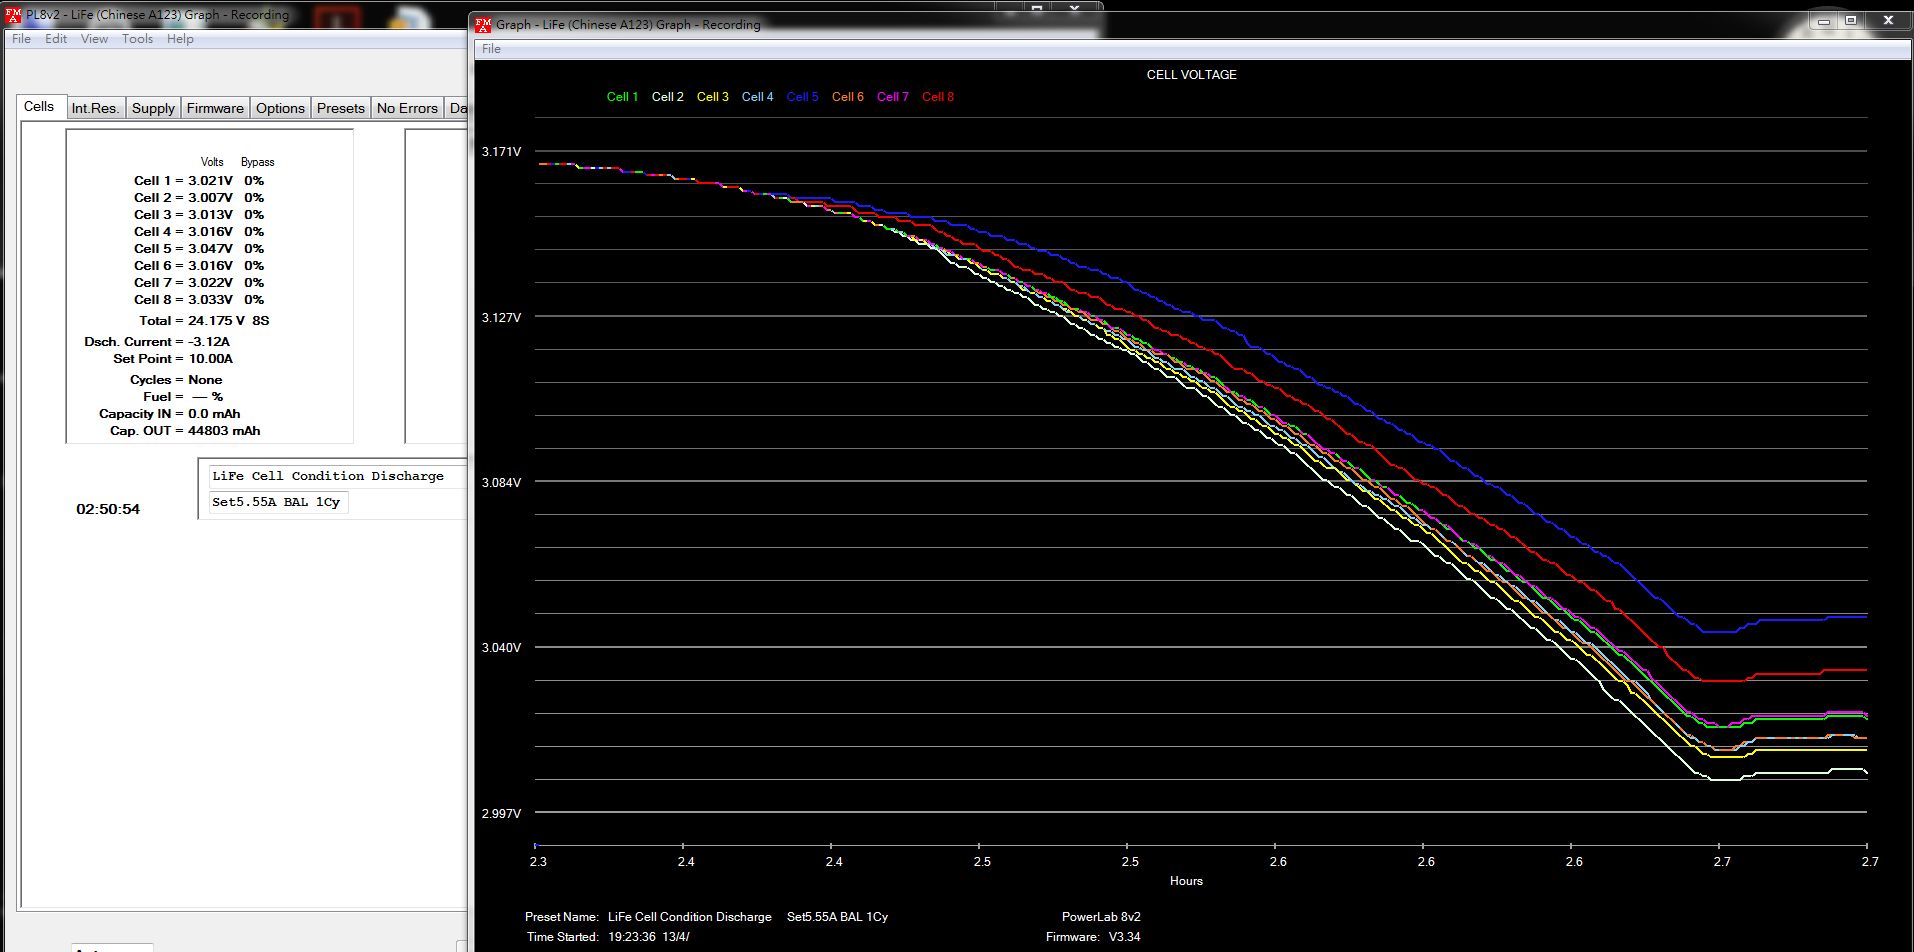Switch to the Int.Res. tab

tap(95, 108)
